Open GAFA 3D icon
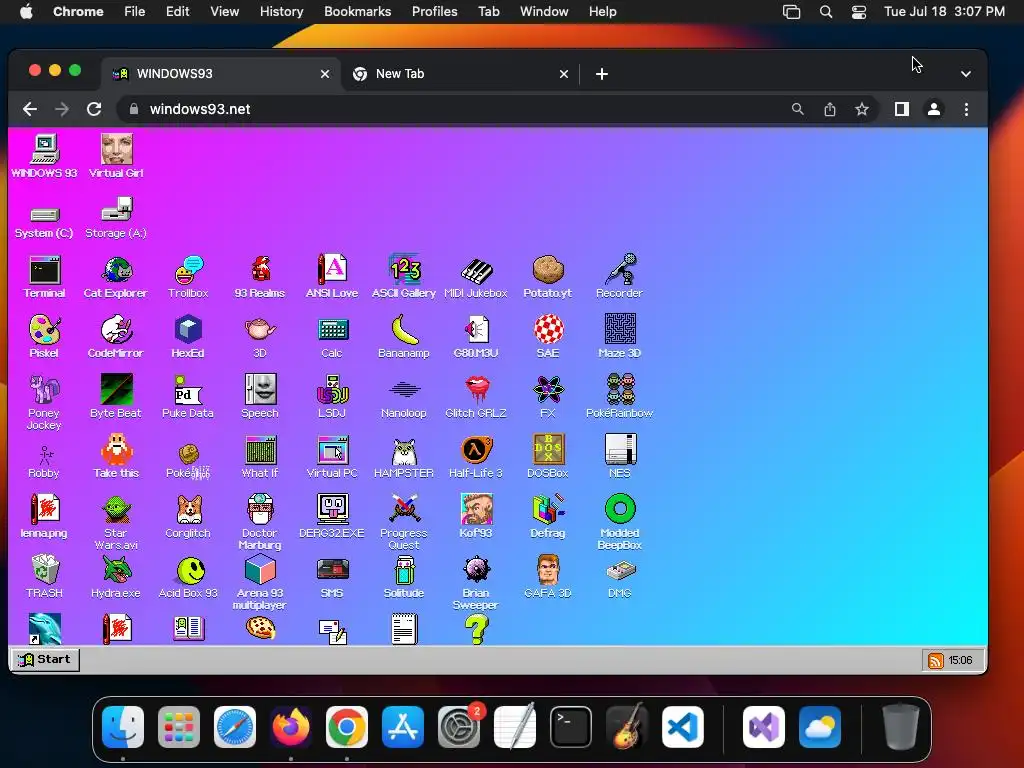This screenshot has height=768, width=1024. pyautogui.click(x=547, y=577)
